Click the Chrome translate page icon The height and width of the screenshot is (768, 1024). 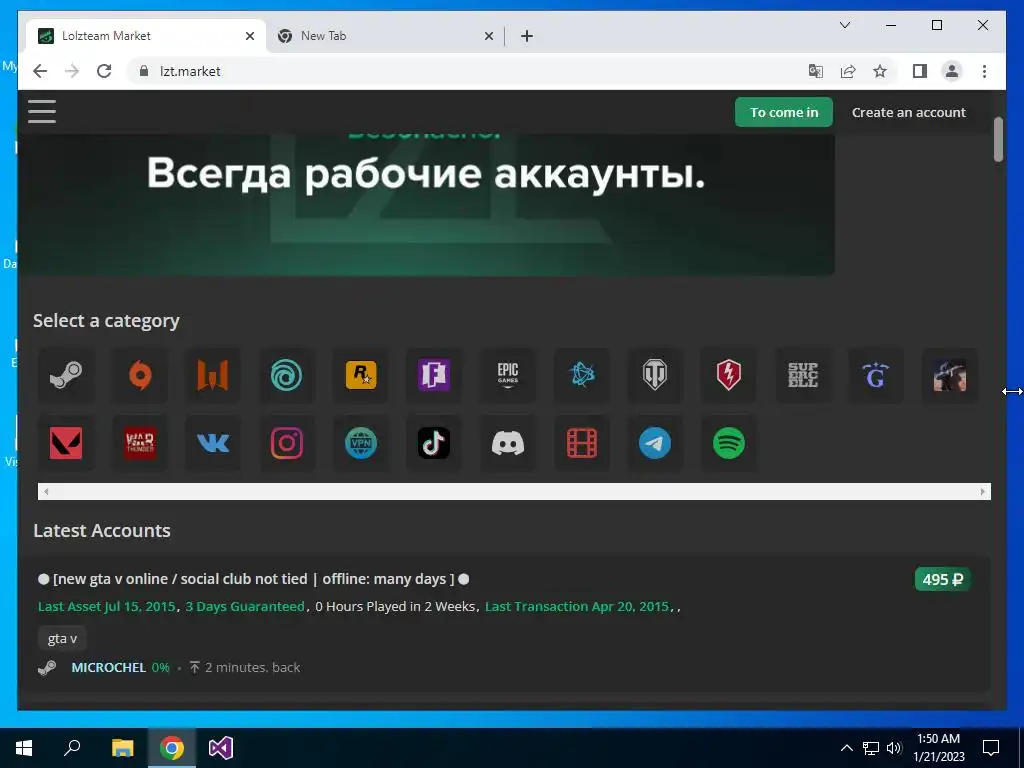(x=816, y=71)
